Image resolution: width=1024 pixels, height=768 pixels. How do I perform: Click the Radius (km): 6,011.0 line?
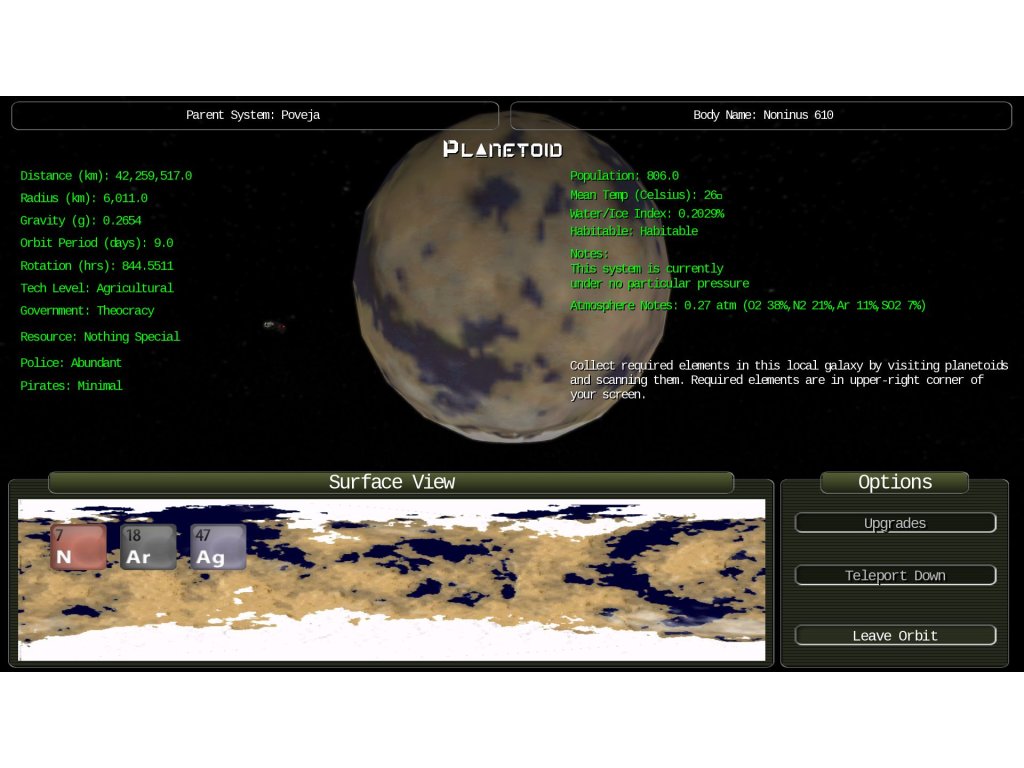pyautogui.click(x=84, y=198)
